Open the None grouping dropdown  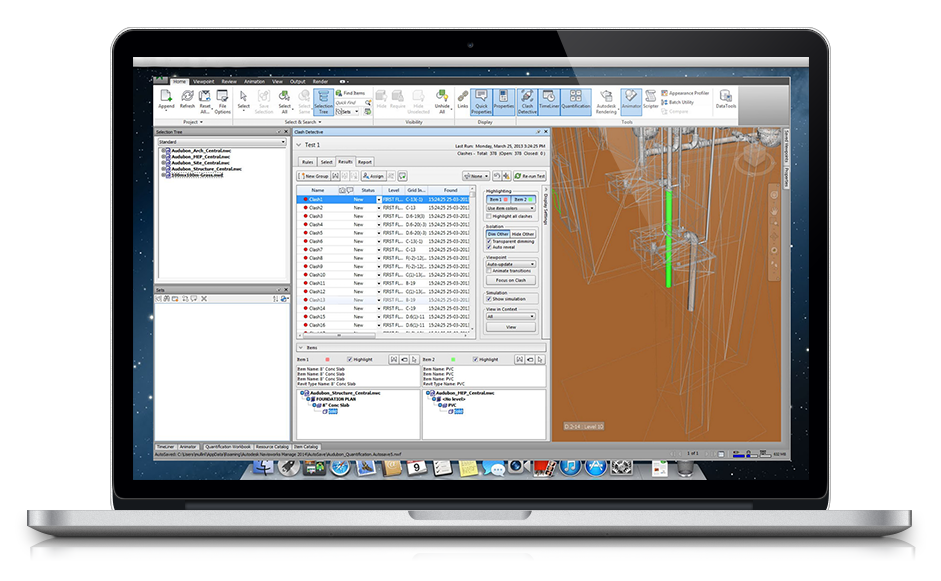pos(476,176)
